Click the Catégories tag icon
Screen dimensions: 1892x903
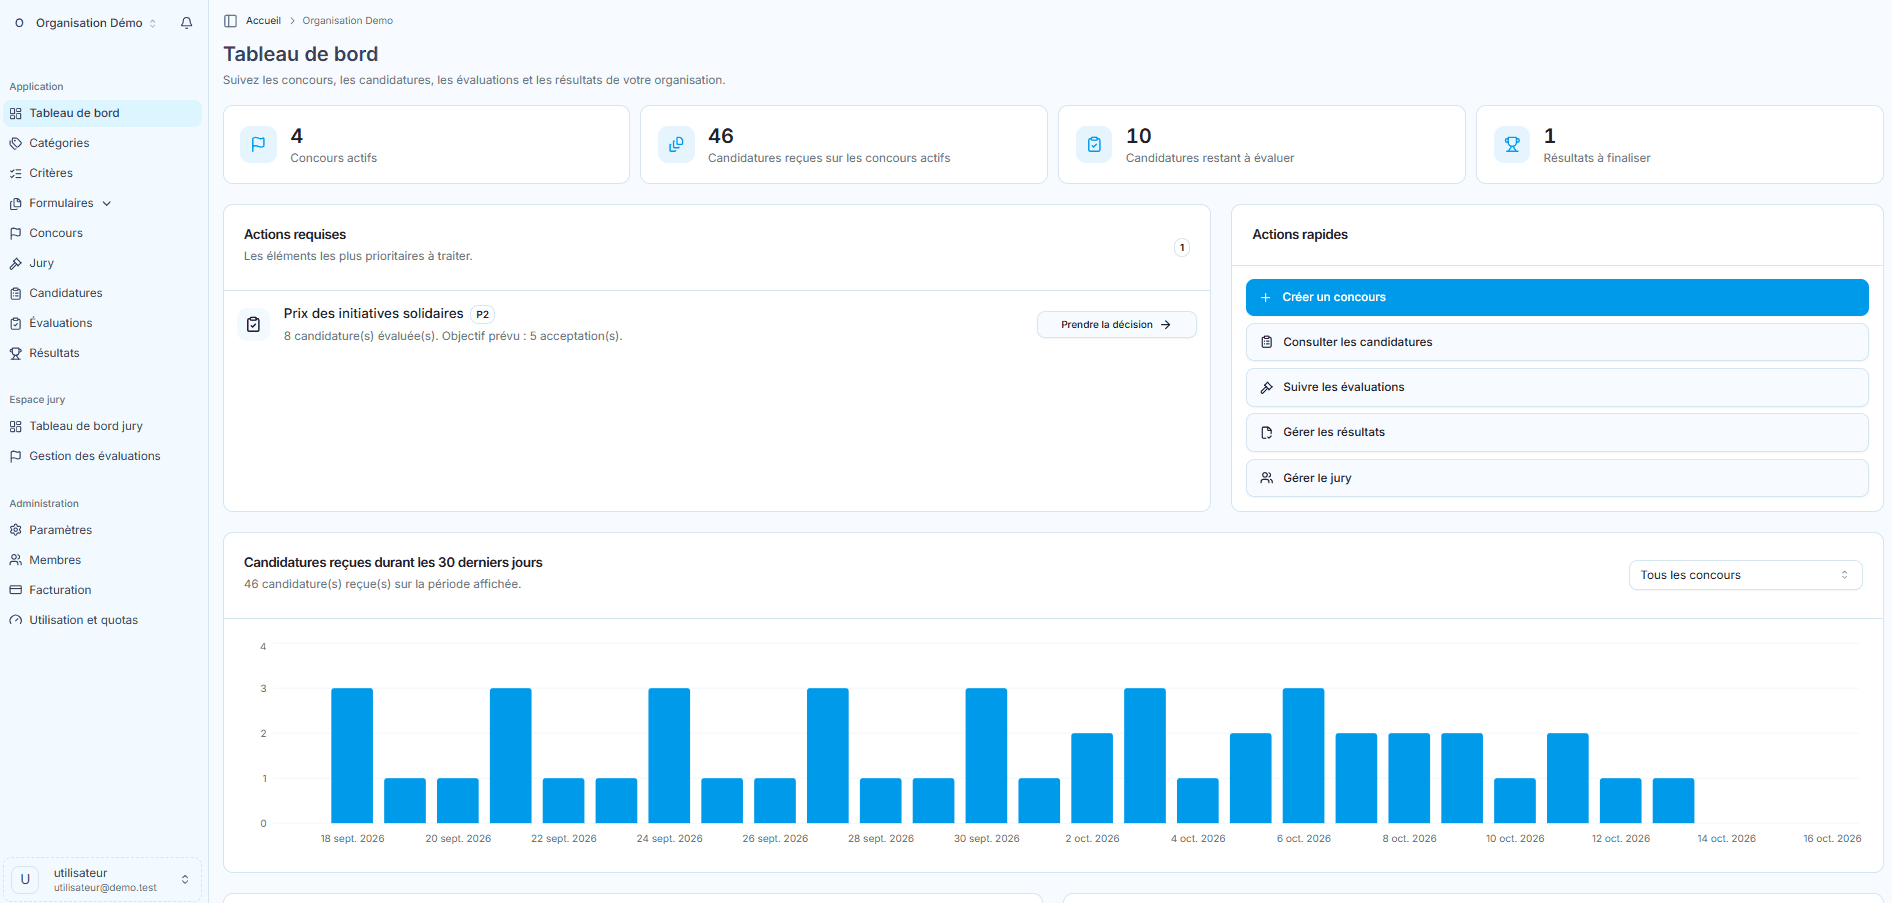(x=16, y=143)
